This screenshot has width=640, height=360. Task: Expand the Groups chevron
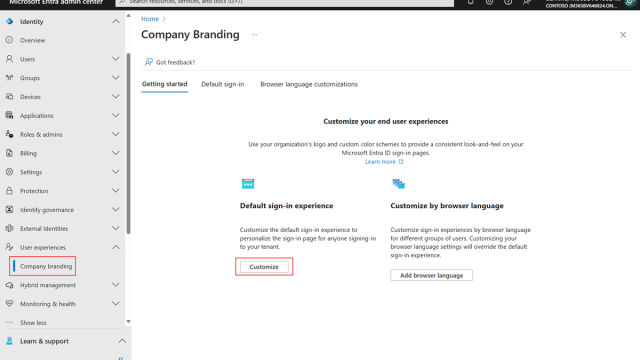point(116,78)
